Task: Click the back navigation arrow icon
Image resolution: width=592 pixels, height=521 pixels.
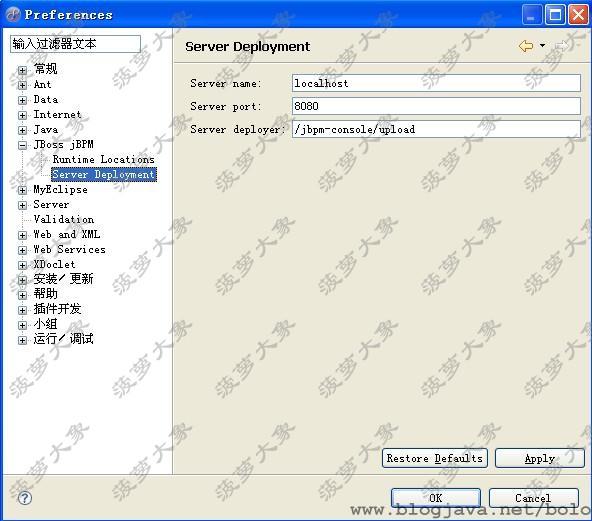Action: (x=526, y=46)
